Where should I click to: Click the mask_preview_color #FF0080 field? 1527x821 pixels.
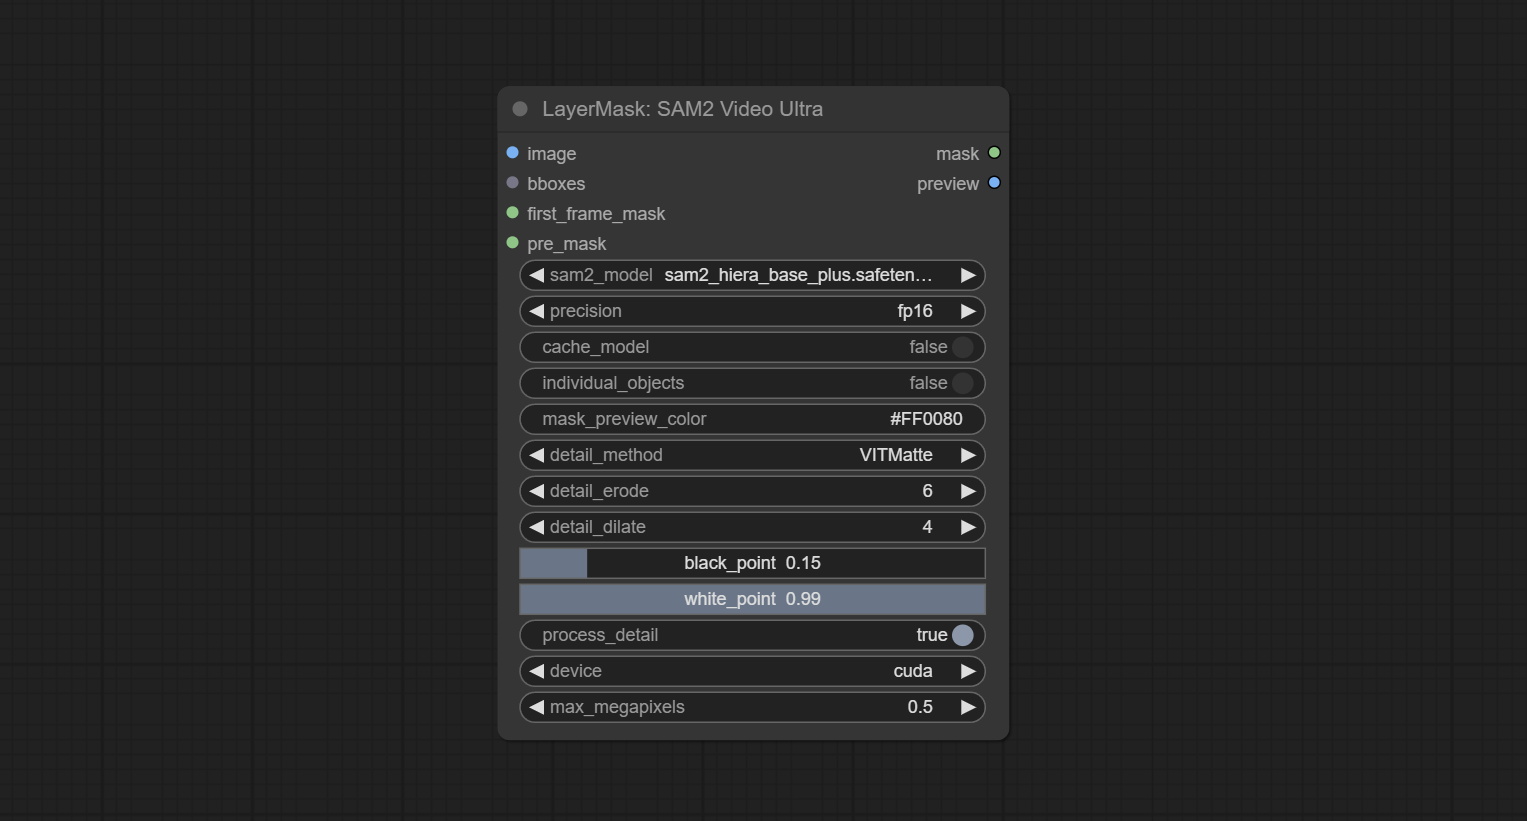[x=752, y=419]
